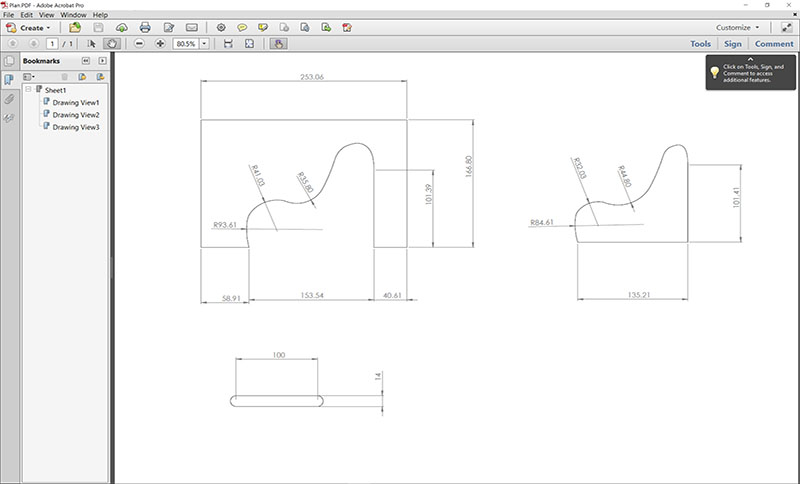This screenshot has width=800, height=484.
Task: Open the Tools pane
Action: click(701, 44)
